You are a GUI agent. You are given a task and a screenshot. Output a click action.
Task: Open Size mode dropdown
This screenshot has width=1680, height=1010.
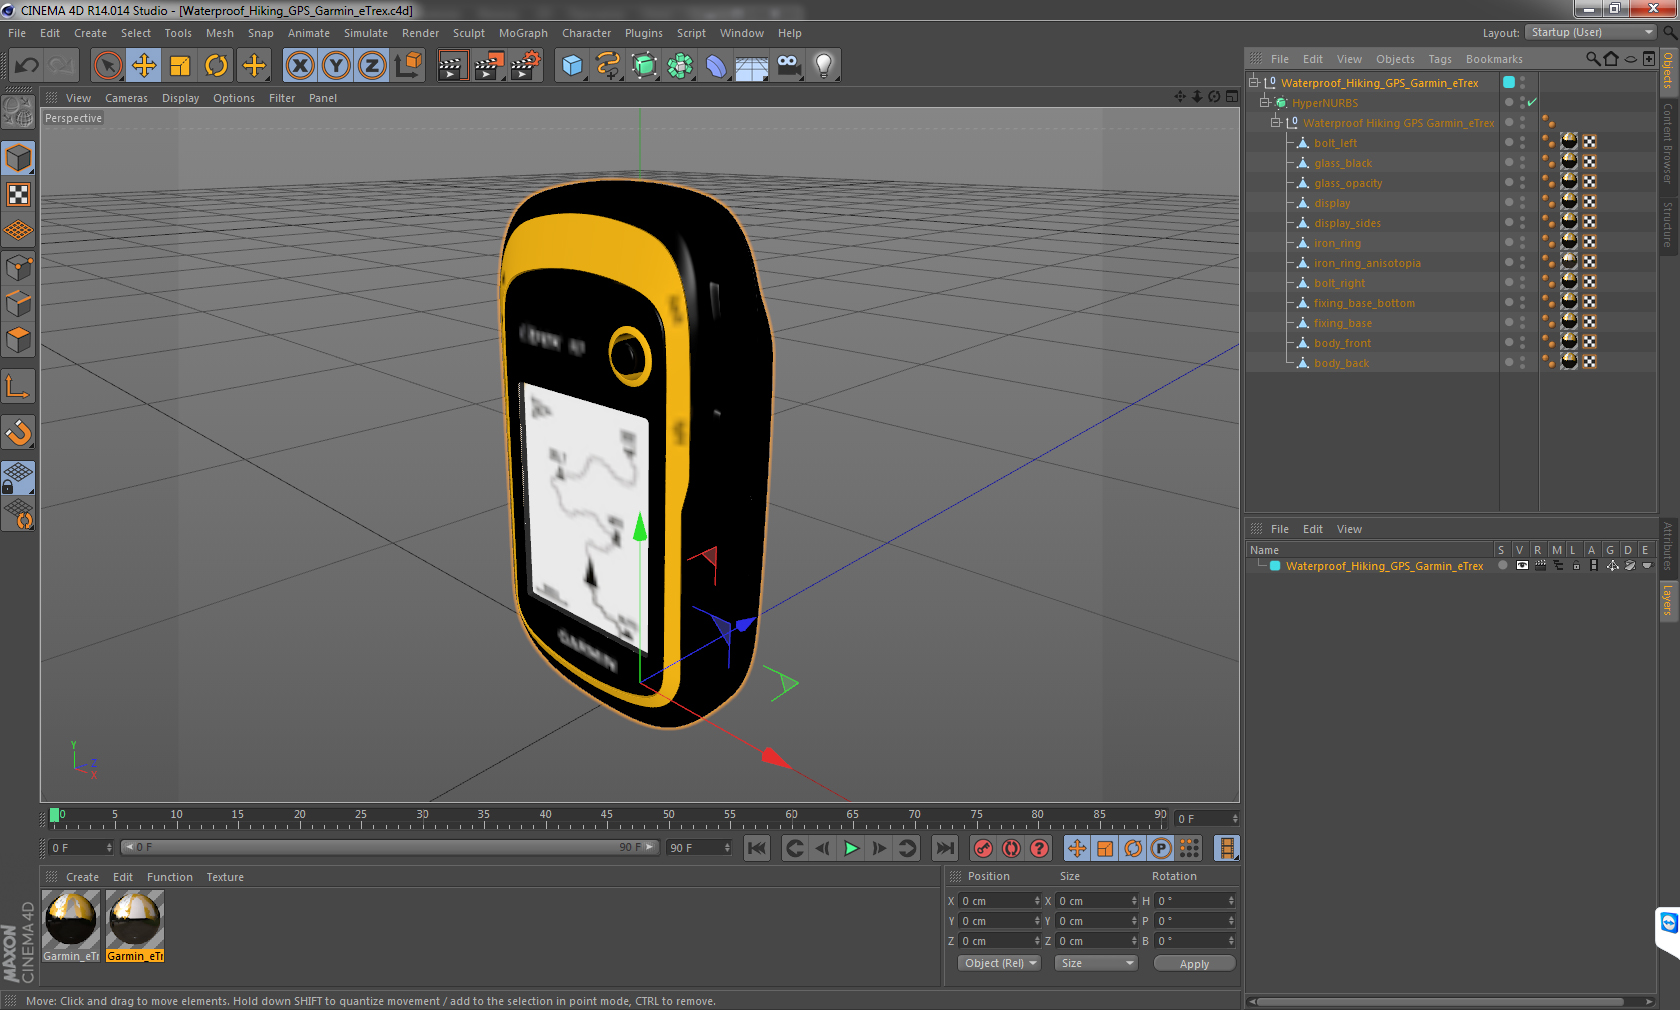click(x=1096, y=963)
